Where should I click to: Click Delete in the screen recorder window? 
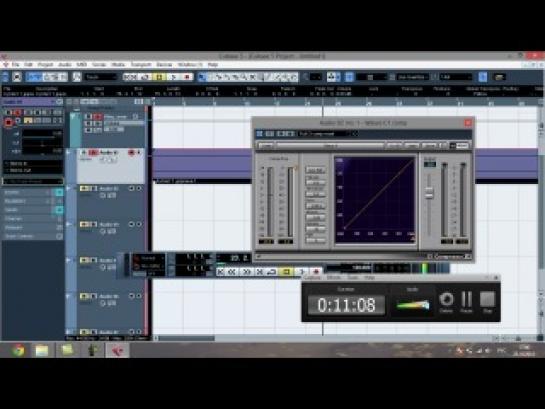[x=446, y=302]
